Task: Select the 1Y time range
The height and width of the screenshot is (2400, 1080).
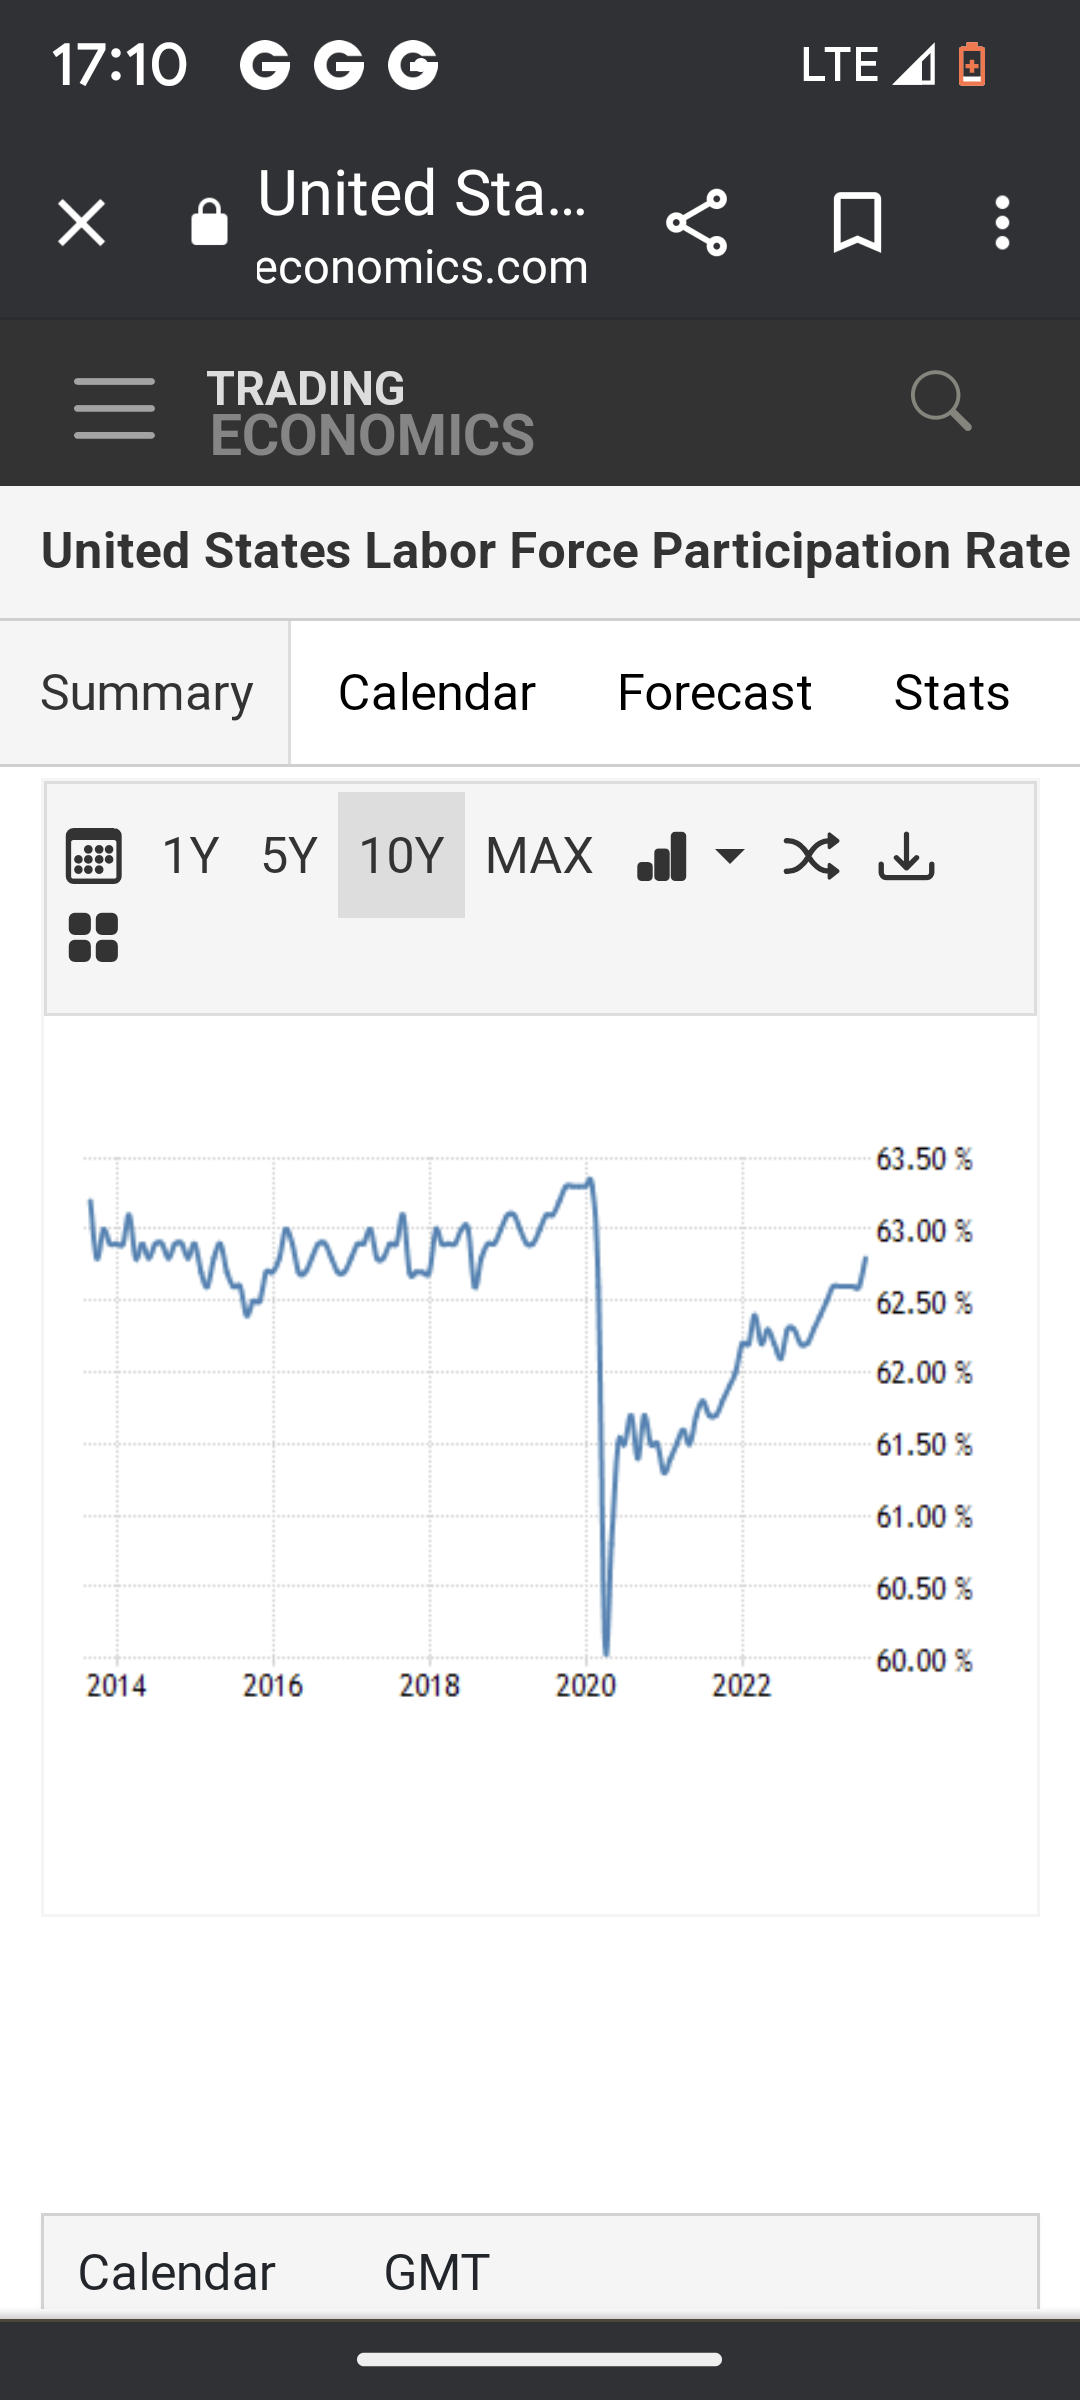Action: (190, 856)
